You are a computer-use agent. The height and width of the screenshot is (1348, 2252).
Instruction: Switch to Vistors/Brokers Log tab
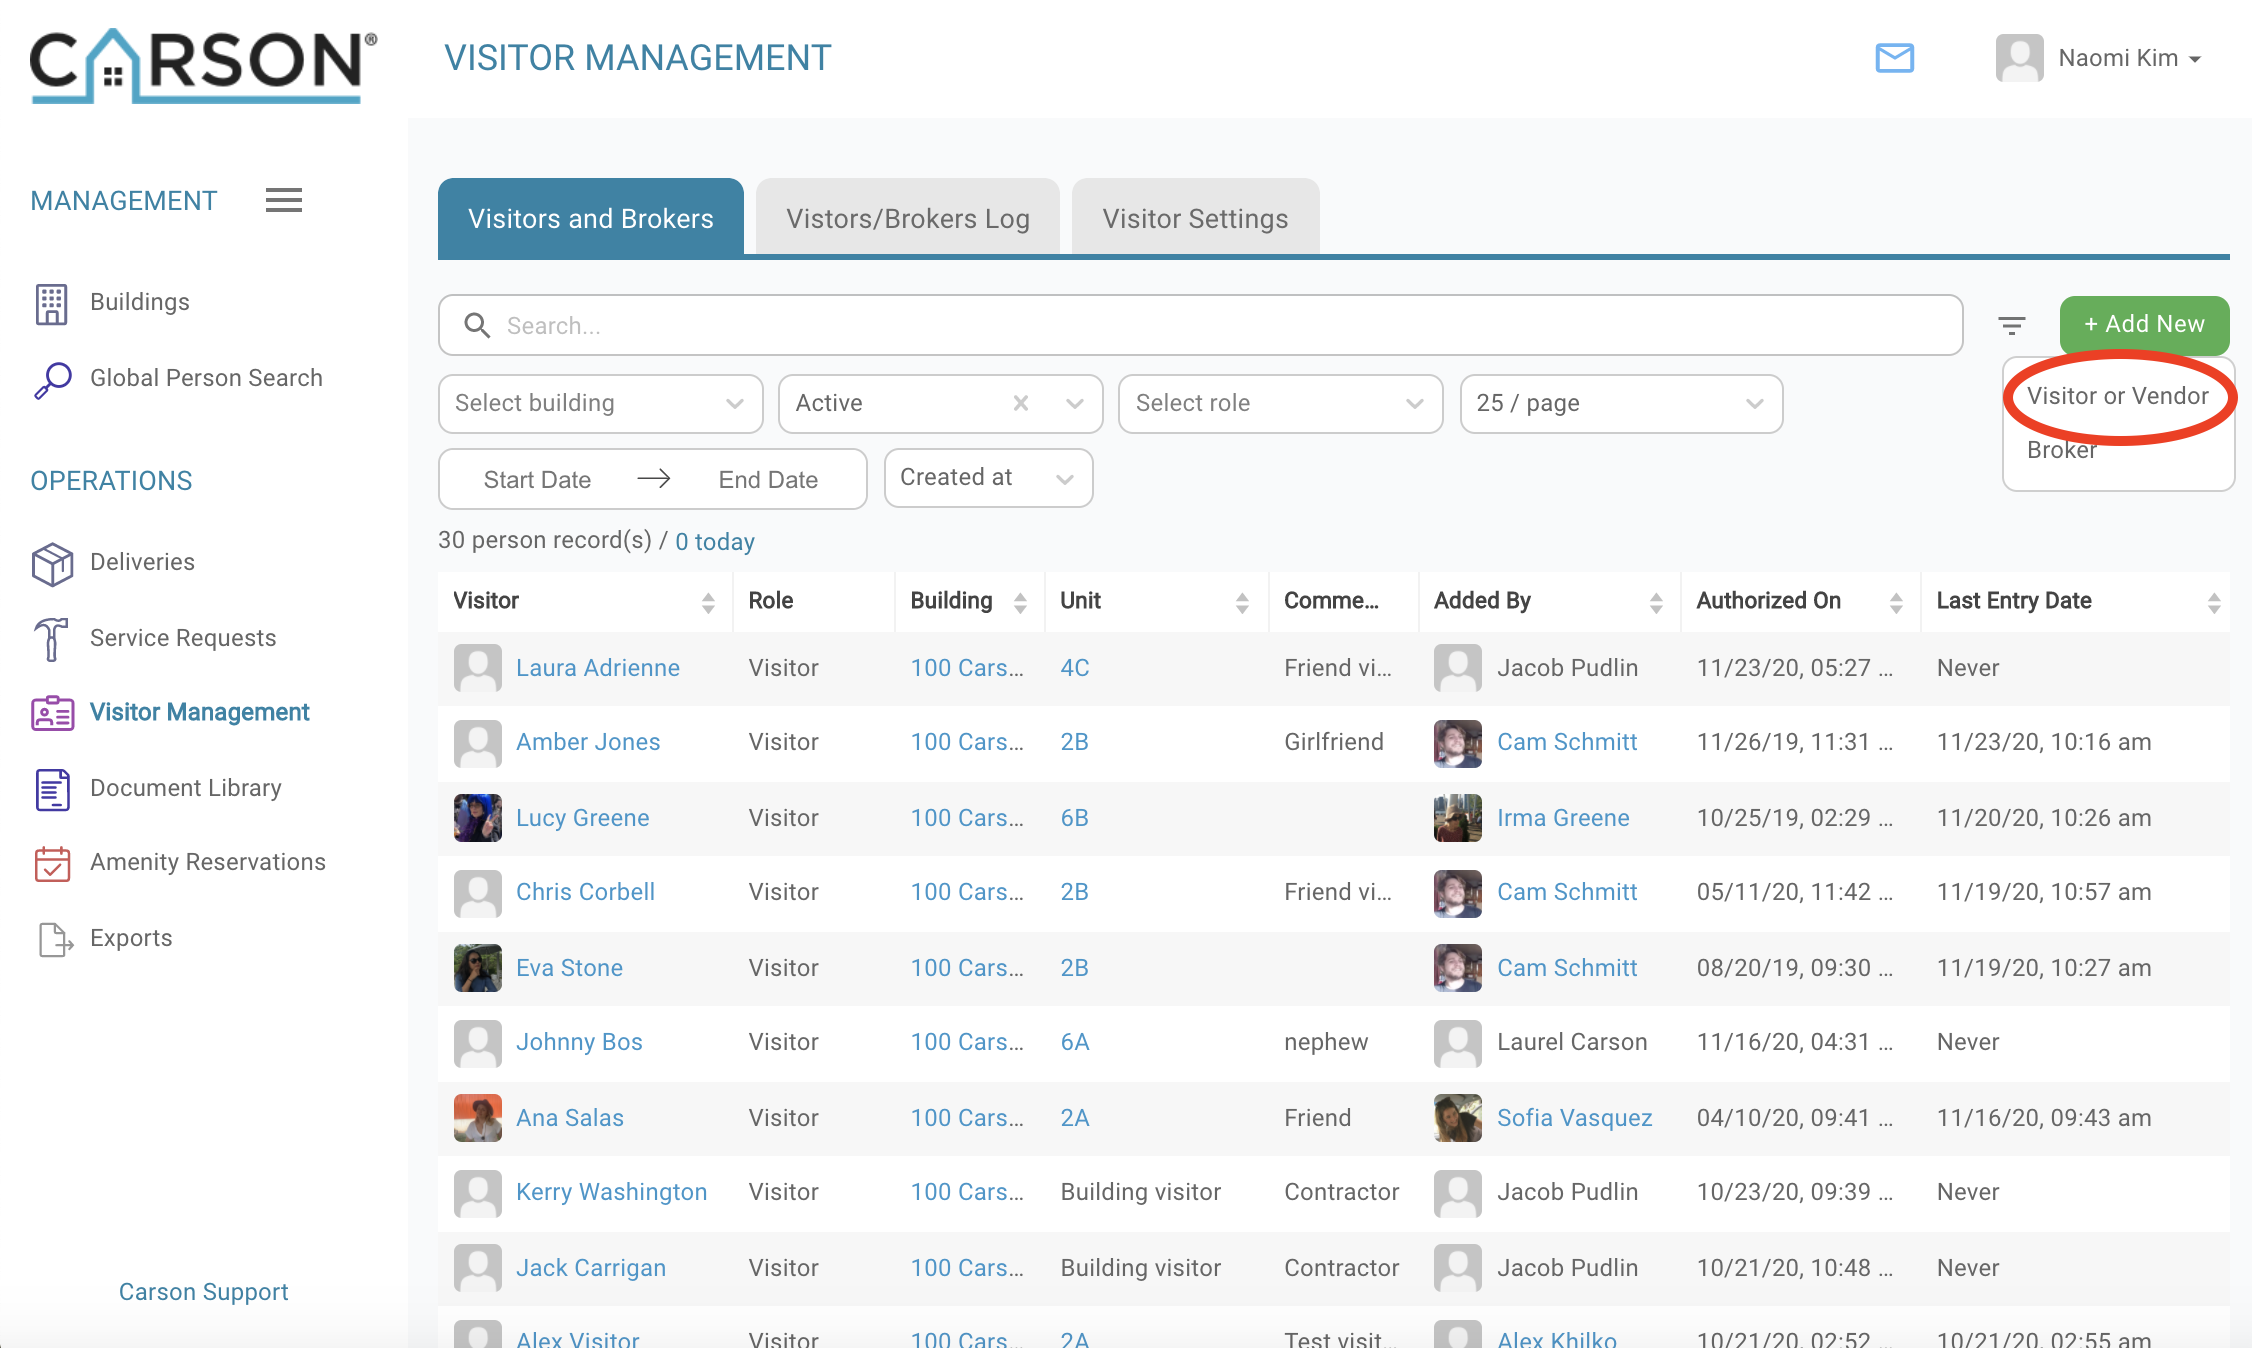[x=907, y=218]
